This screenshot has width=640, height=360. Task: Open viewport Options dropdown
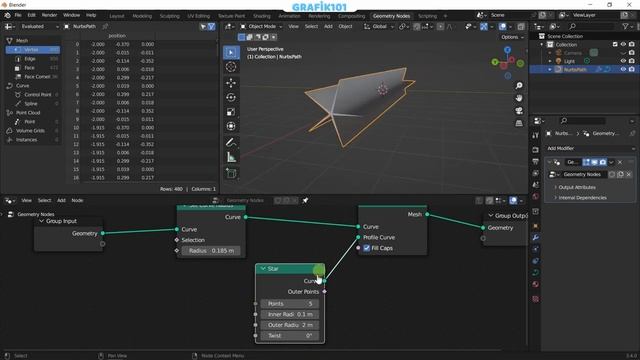512,37
